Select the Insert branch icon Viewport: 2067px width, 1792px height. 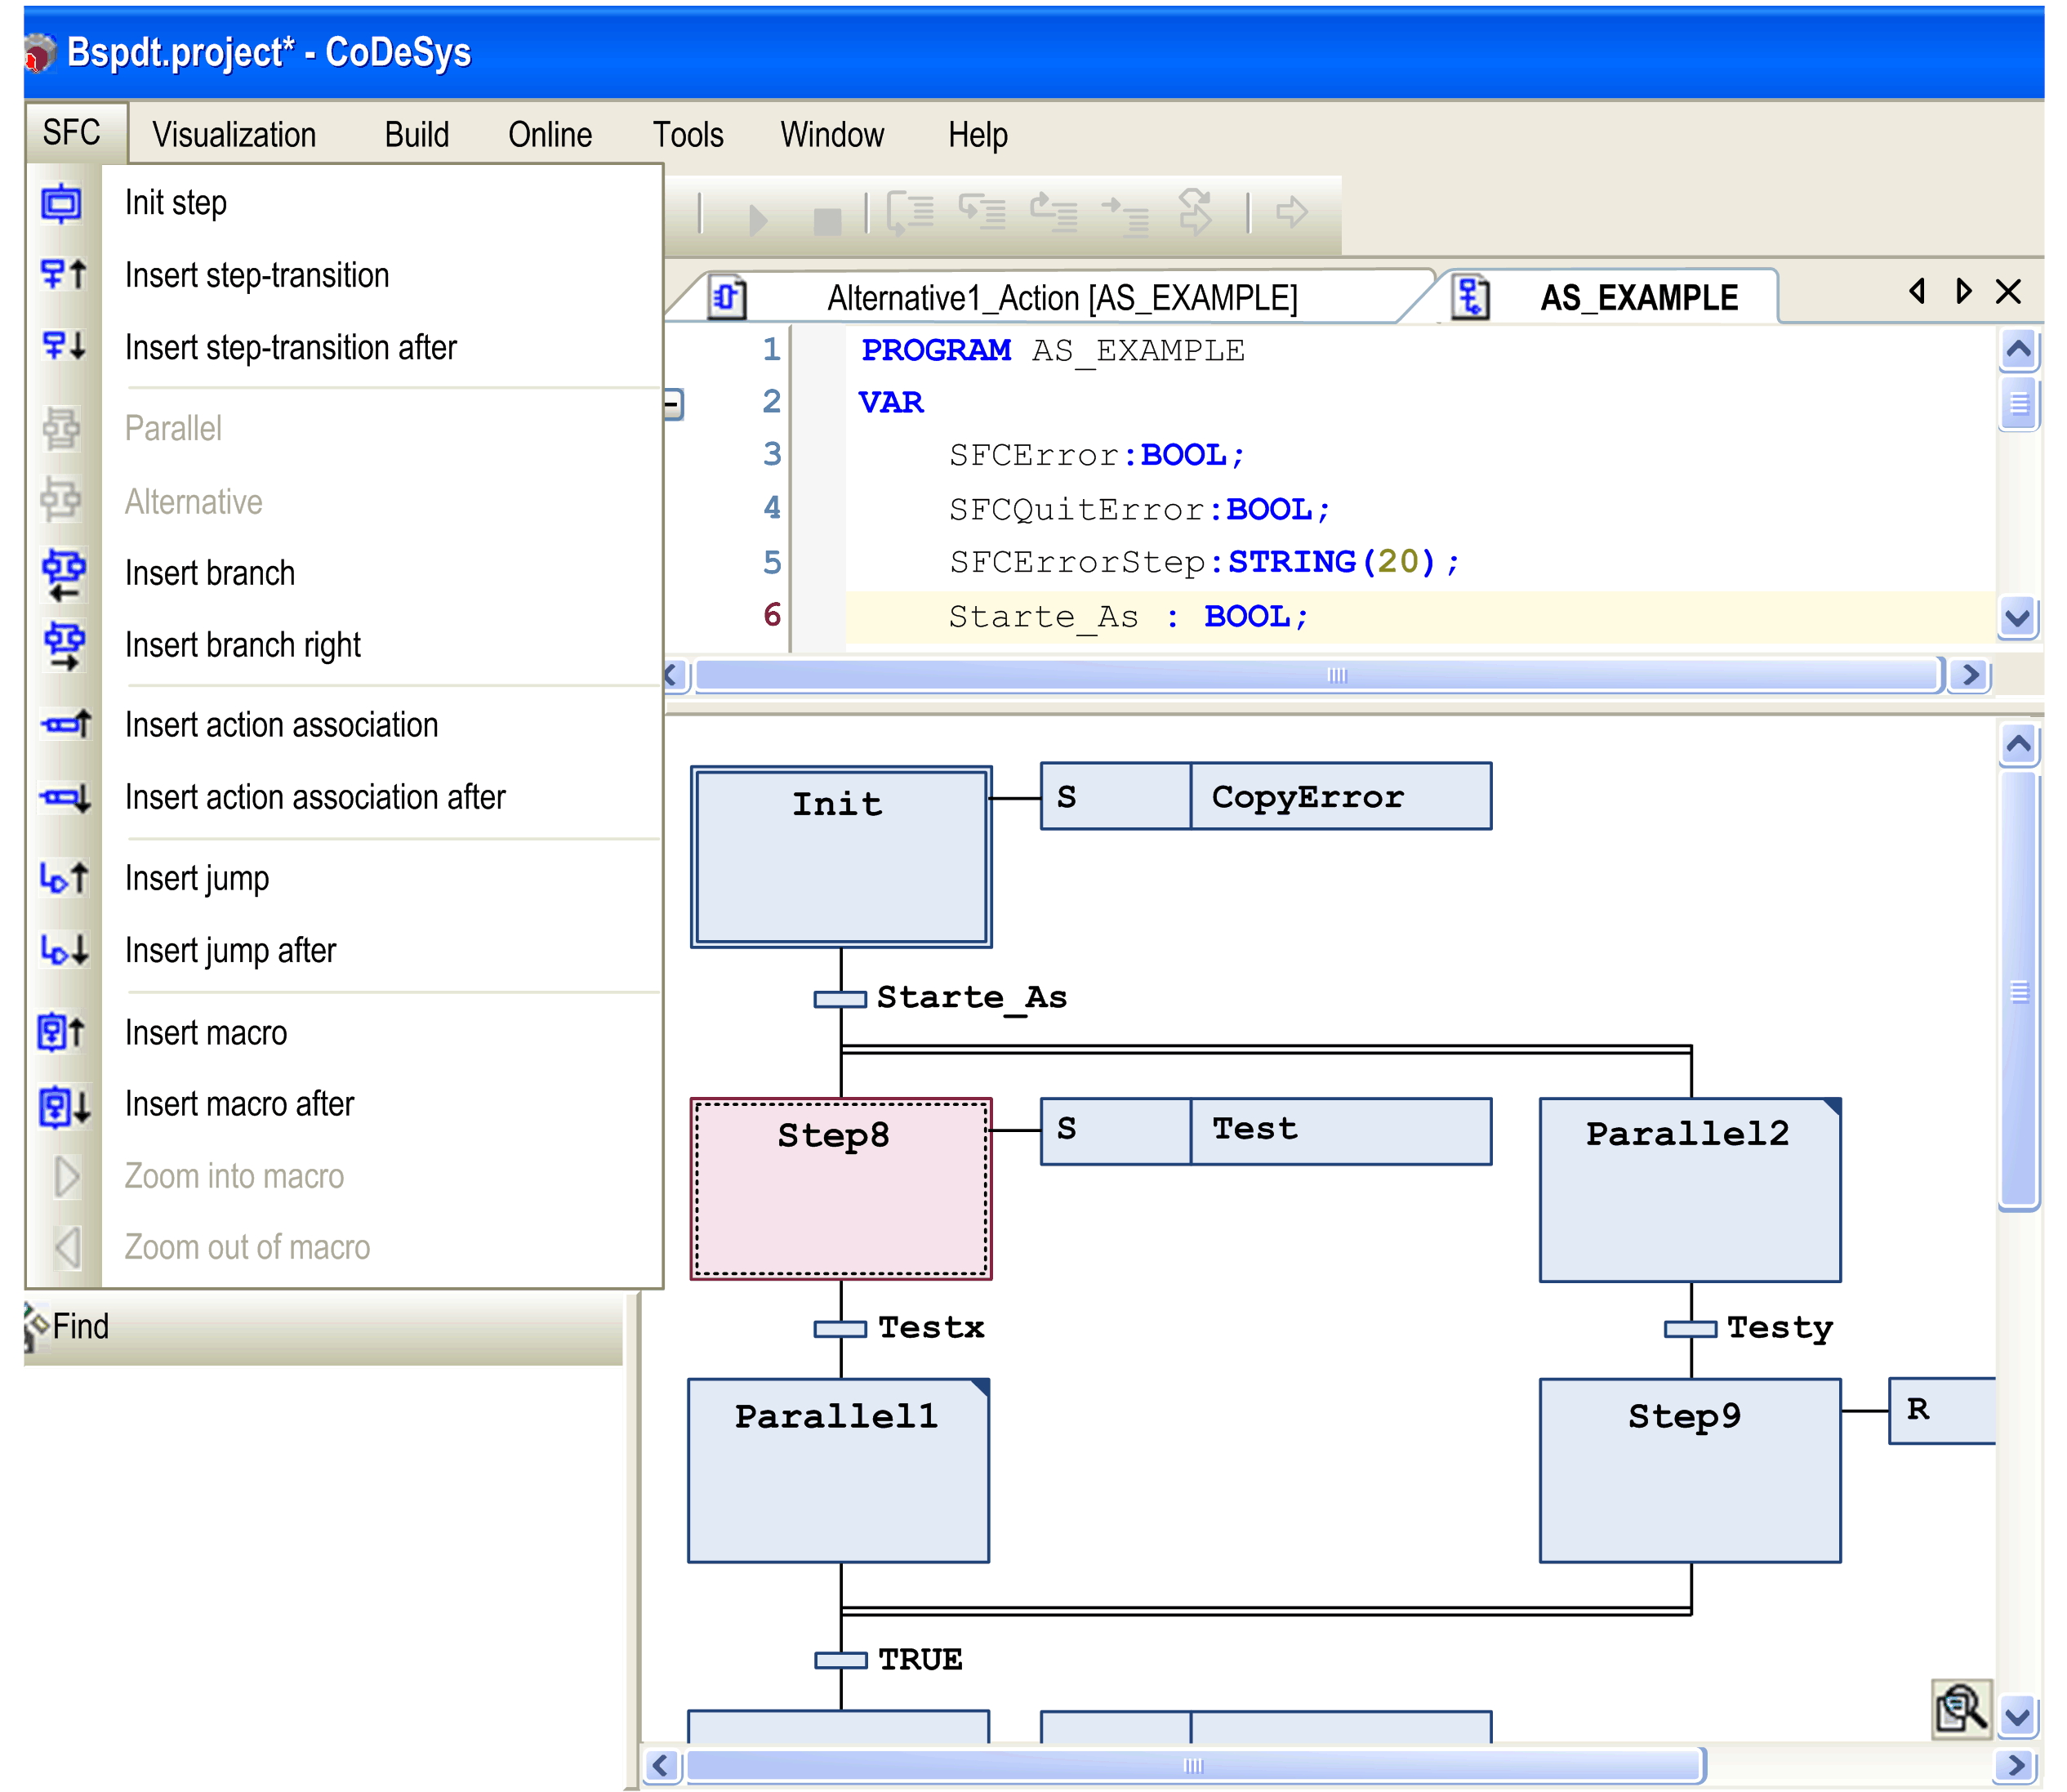64,573
